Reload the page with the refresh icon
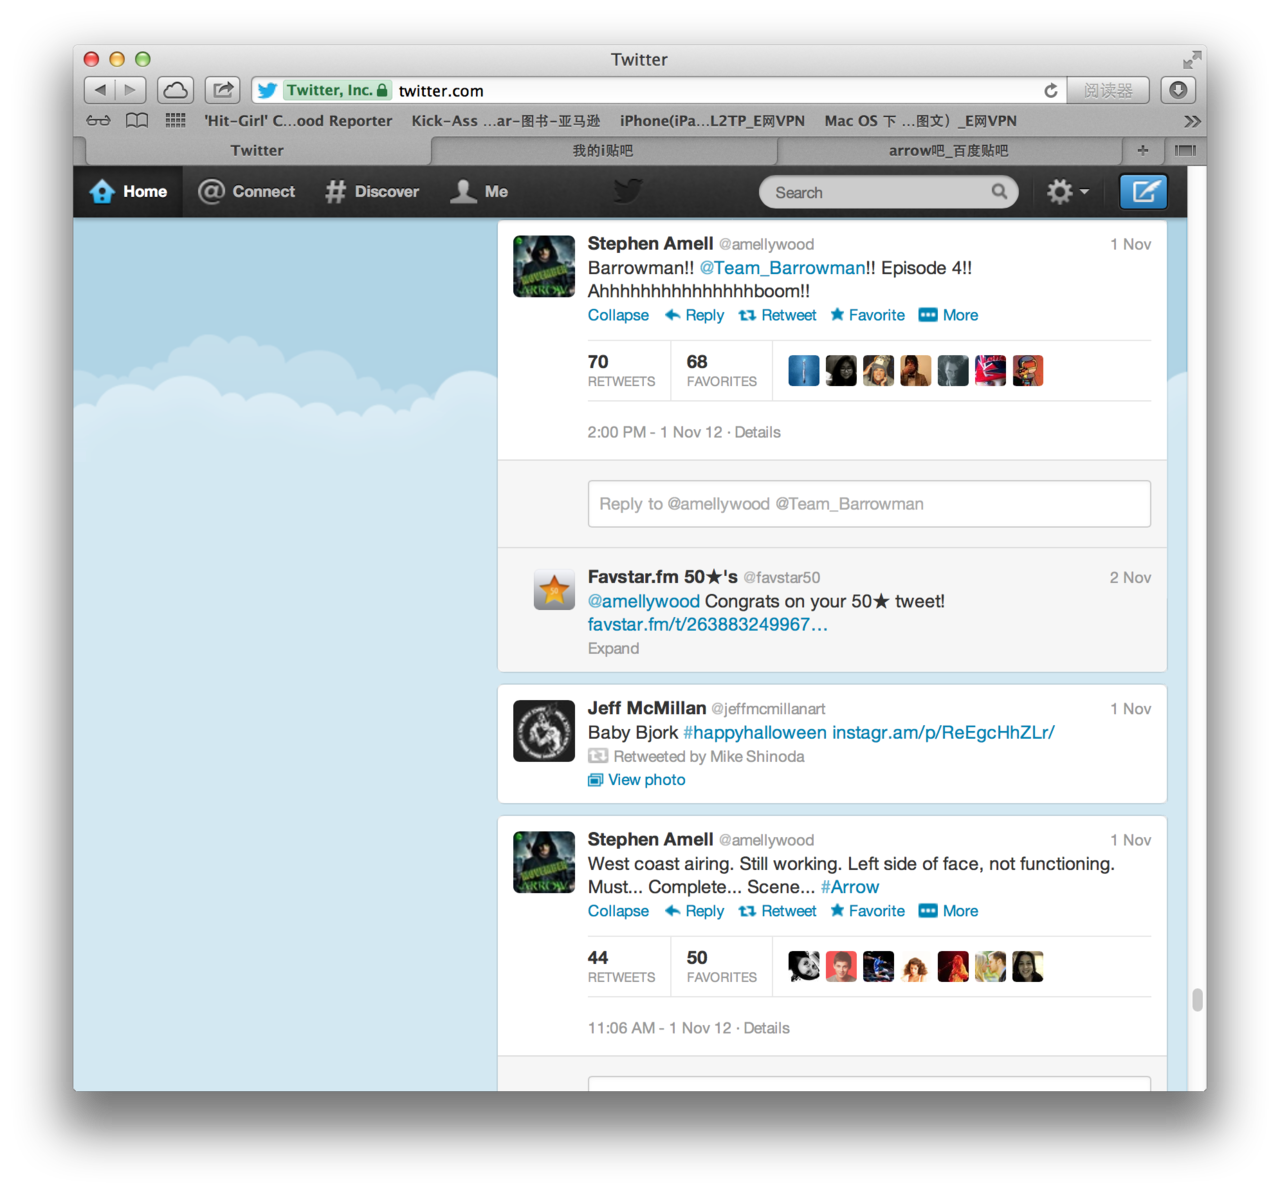1280x1193 pixels. 1051,90
